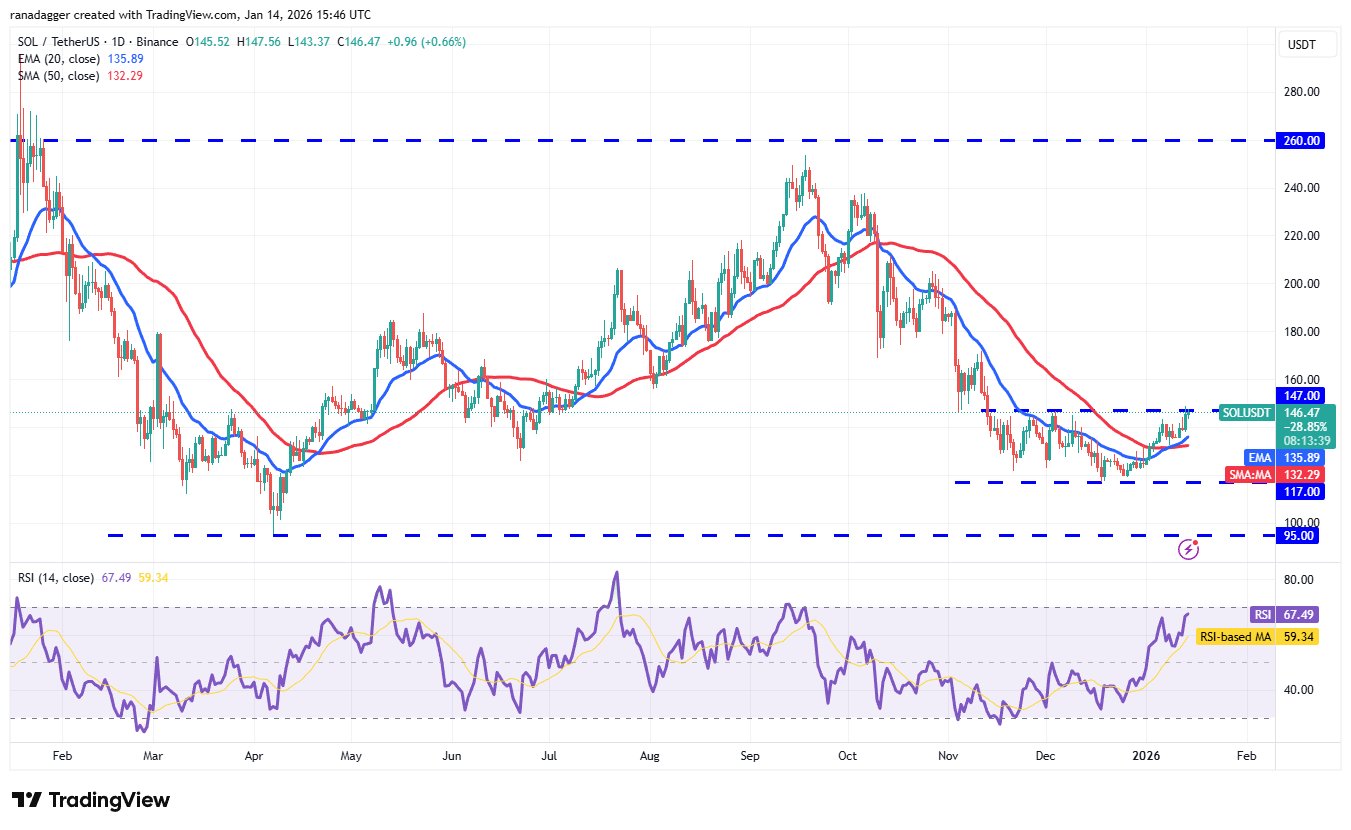The width and height of the screenshot is (1351, 830).
Task: Click the red lightning event icon on chart
Action: coord(1188,548)
